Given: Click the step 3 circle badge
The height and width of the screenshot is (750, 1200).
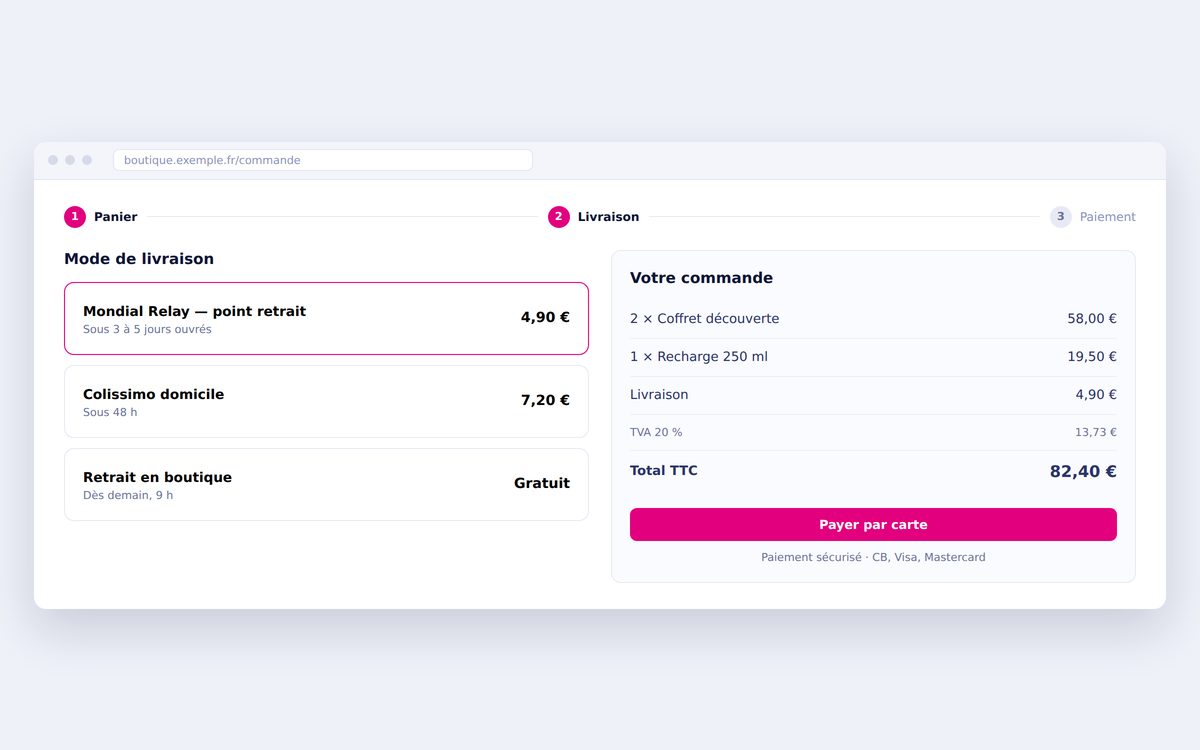Looking at the screenshot, I should click(x=1061, y=217).
